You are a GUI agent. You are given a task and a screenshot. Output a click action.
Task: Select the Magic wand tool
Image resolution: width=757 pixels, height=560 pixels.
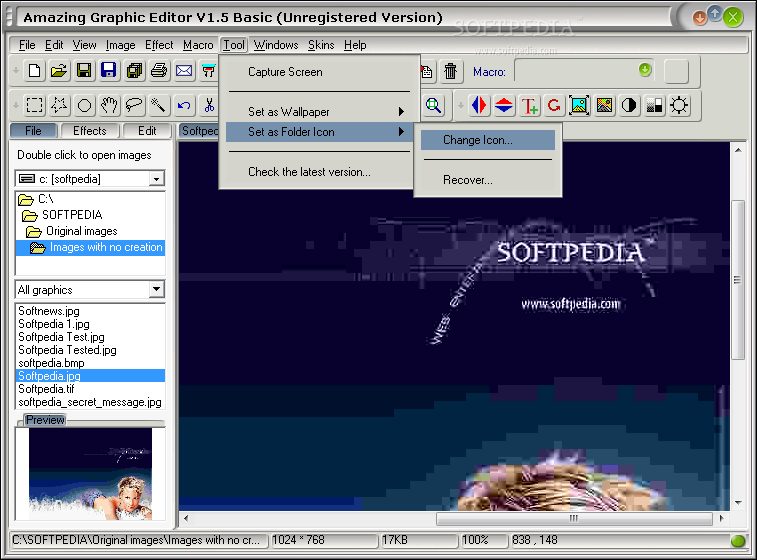tap(159, 105)
